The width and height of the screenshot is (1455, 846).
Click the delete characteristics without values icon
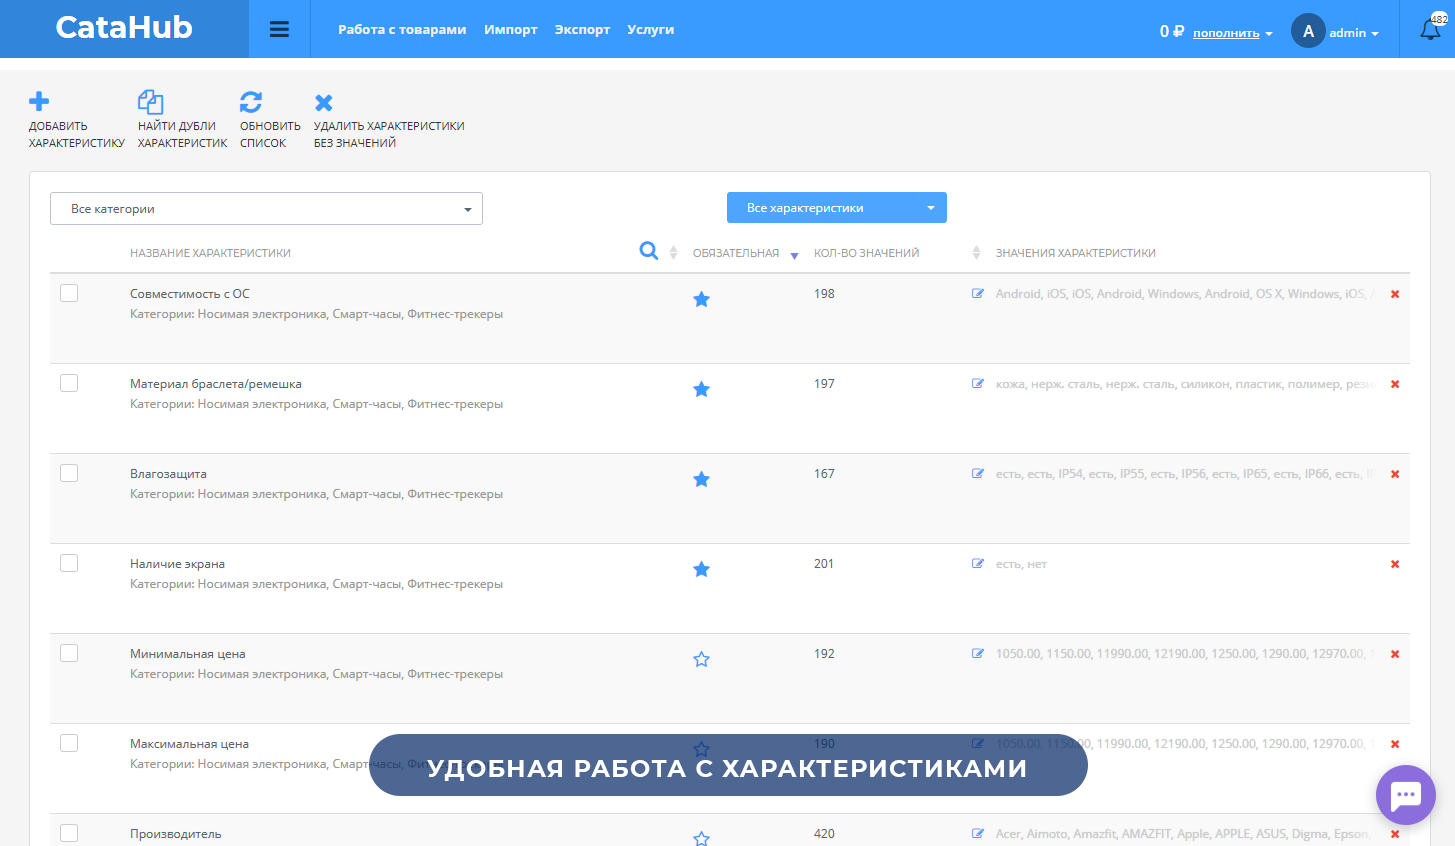pyautogui.click(x=324, y=102)
